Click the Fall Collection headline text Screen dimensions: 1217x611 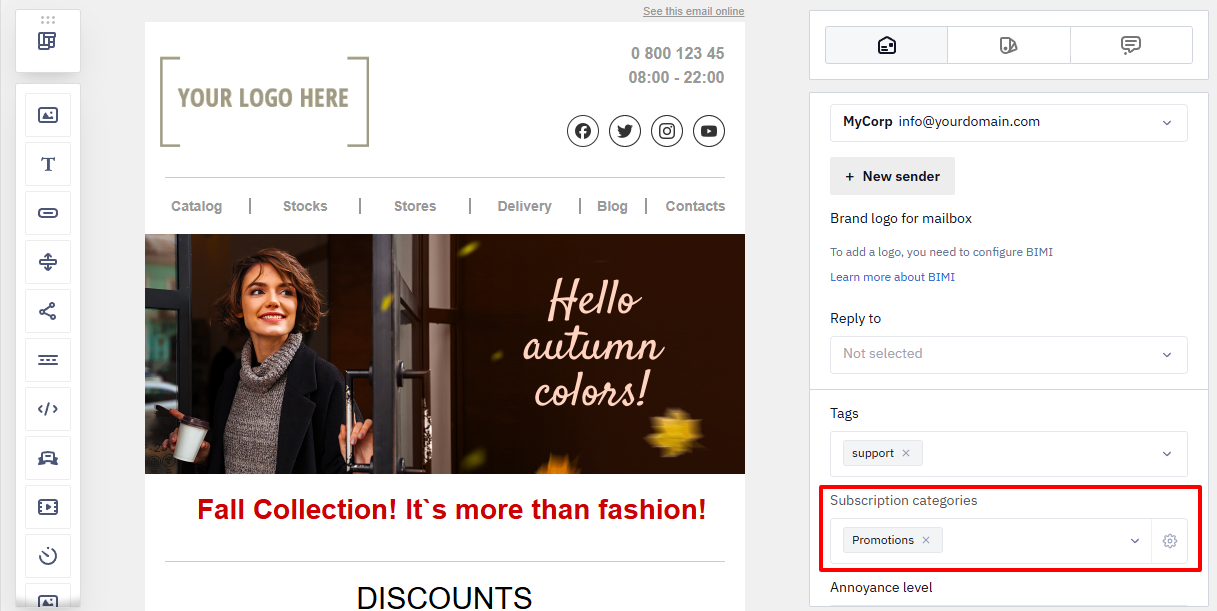click(x=452, y=509)
